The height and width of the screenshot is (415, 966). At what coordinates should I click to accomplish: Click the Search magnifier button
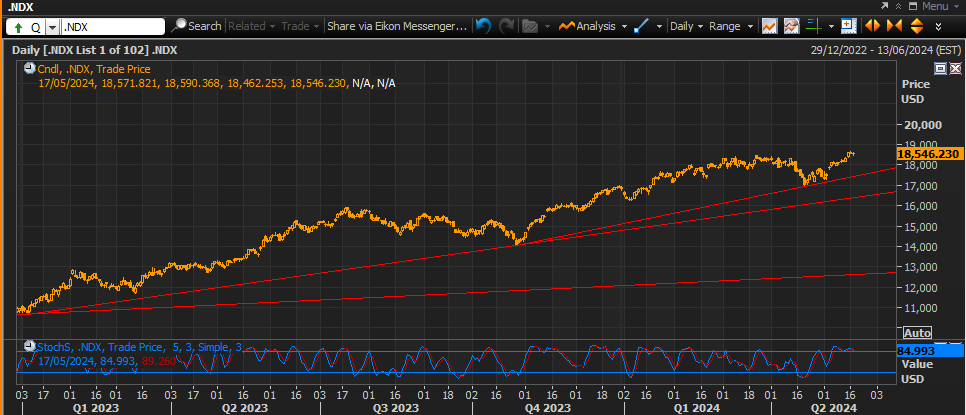pos(196,26)
